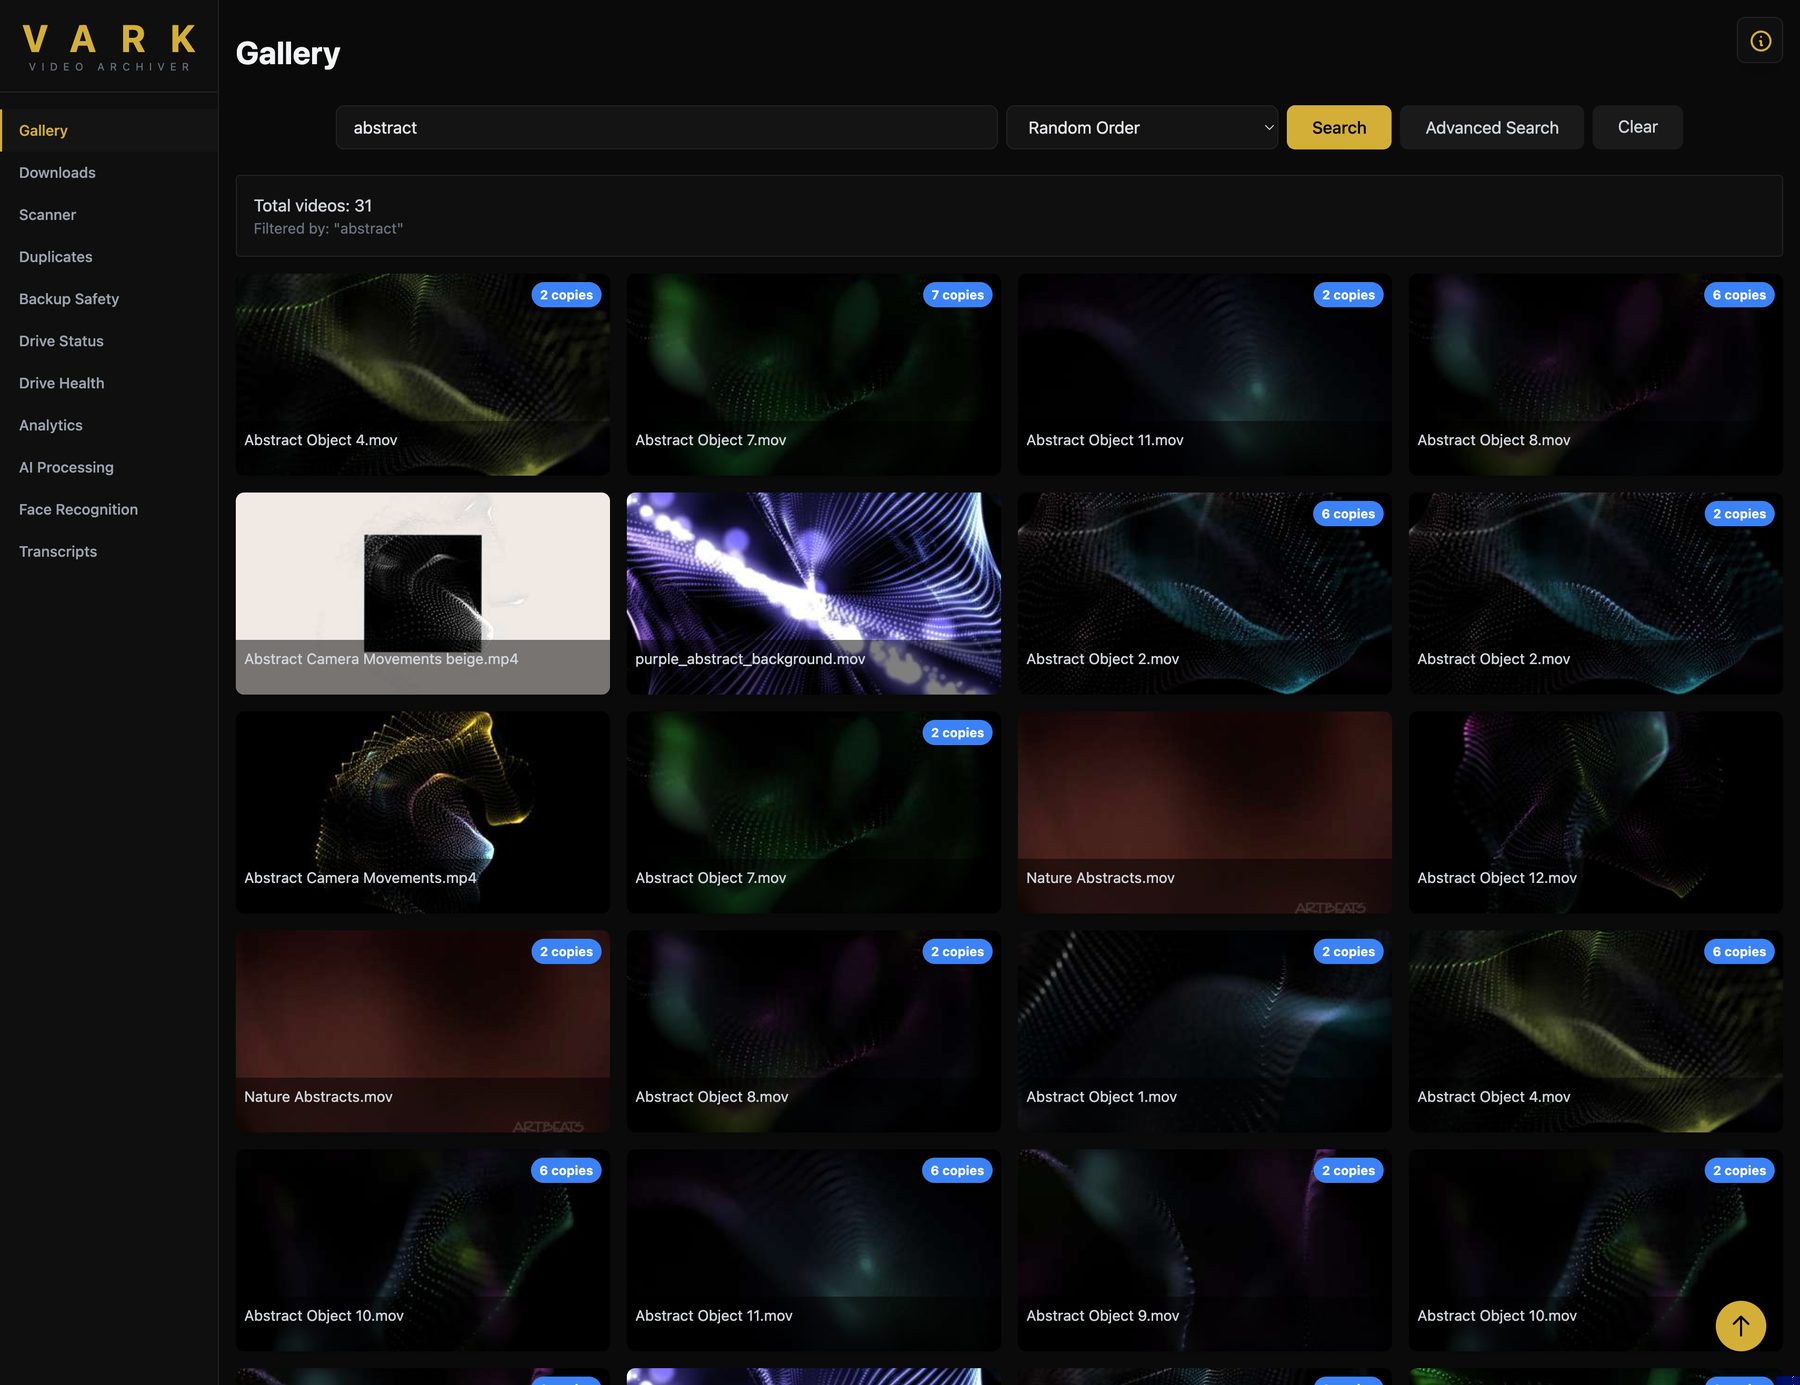Go to Drive Health in sidebar
Image resolution: width=1800 pixels, height=1385 pixels.
[x=62, y=383]
